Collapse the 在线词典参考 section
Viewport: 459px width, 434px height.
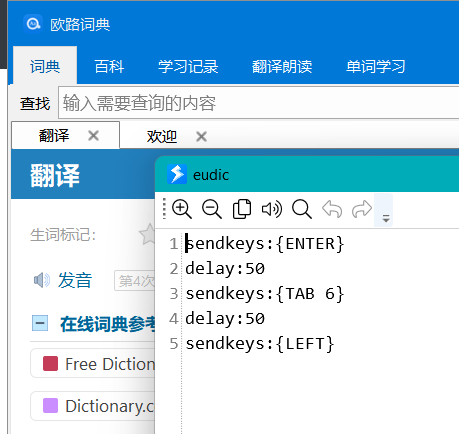40,323
